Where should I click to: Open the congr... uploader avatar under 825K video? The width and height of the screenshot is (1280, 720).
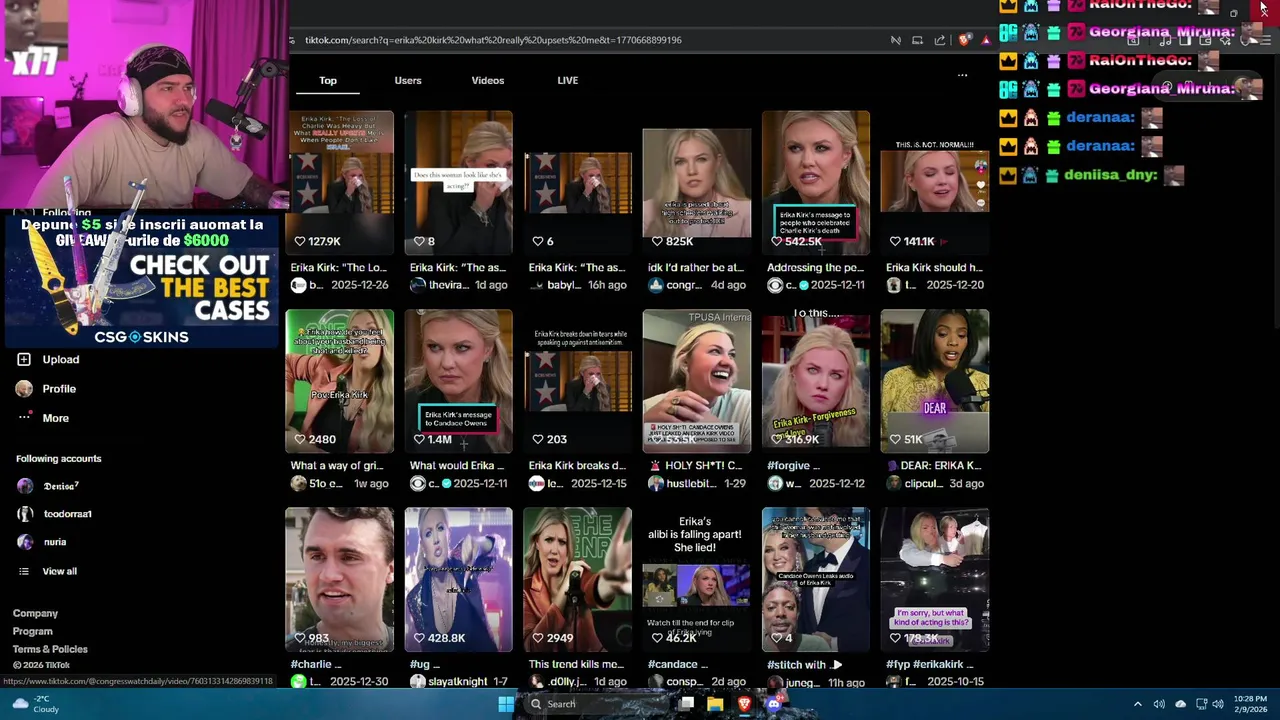pyautogui.click(x=655, y=285)
